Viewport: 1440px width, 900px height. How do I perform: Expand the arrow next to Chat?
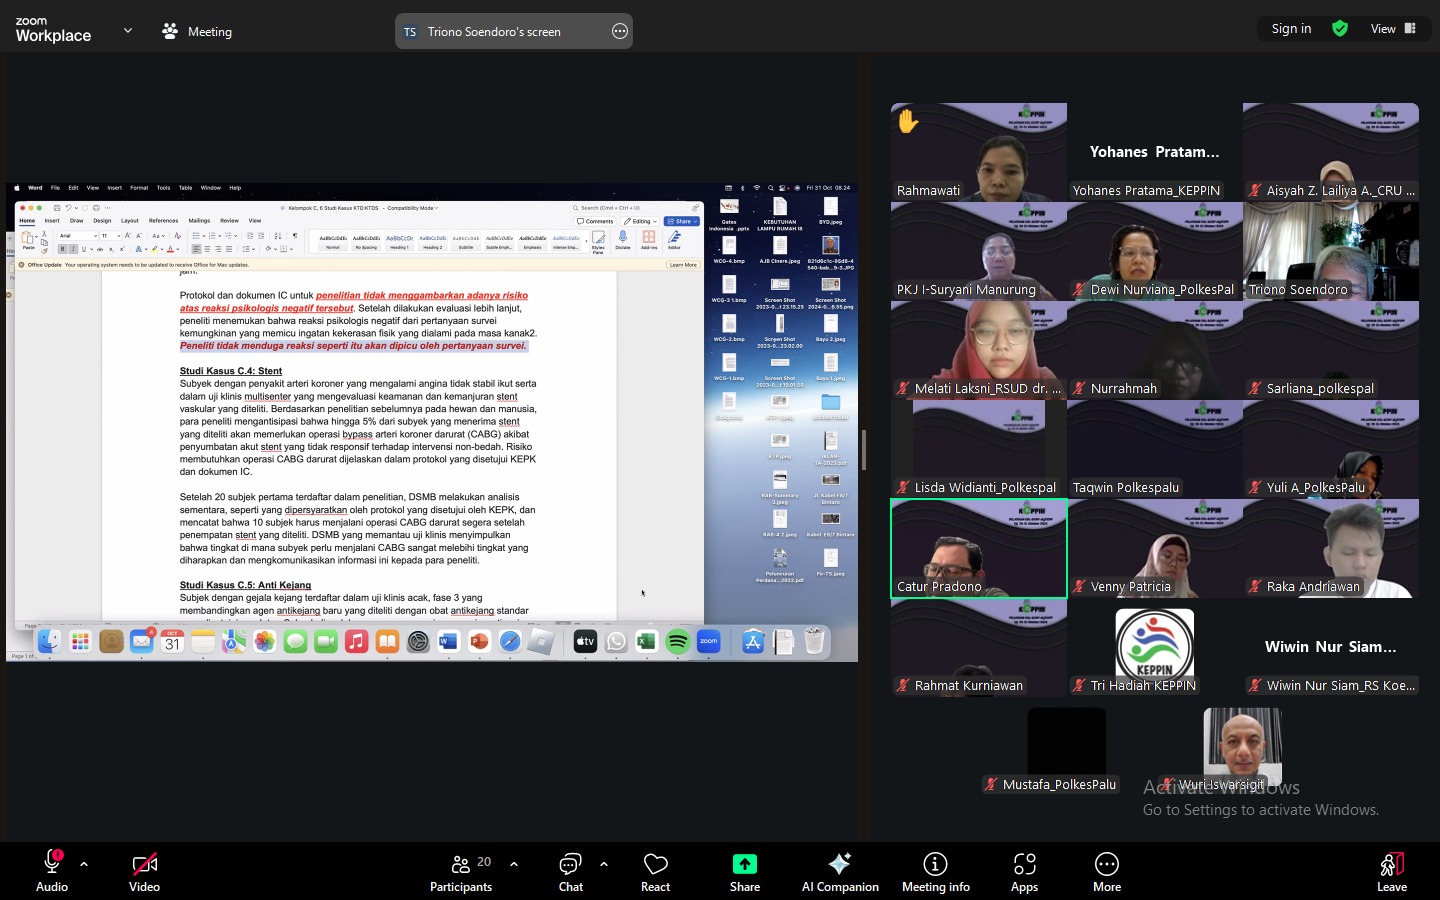click(x=604, y=863)
